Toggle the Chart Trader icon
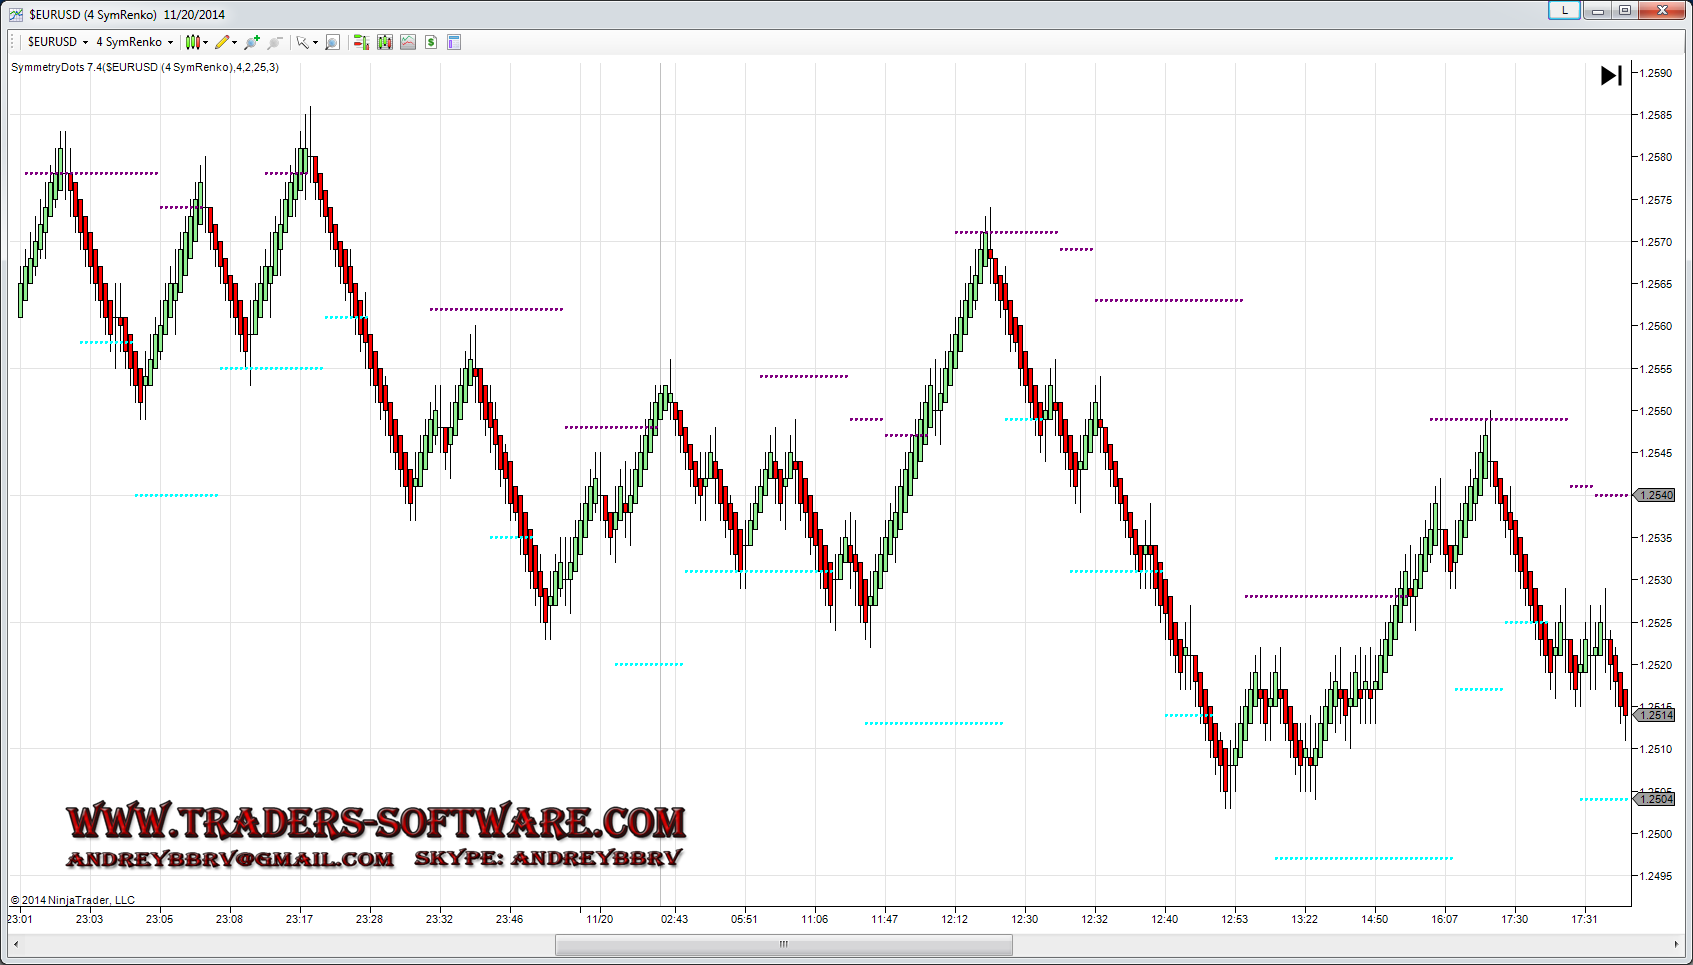Image resolution: width=1693 pixels, height=965 pixels. tap(361, 42)
